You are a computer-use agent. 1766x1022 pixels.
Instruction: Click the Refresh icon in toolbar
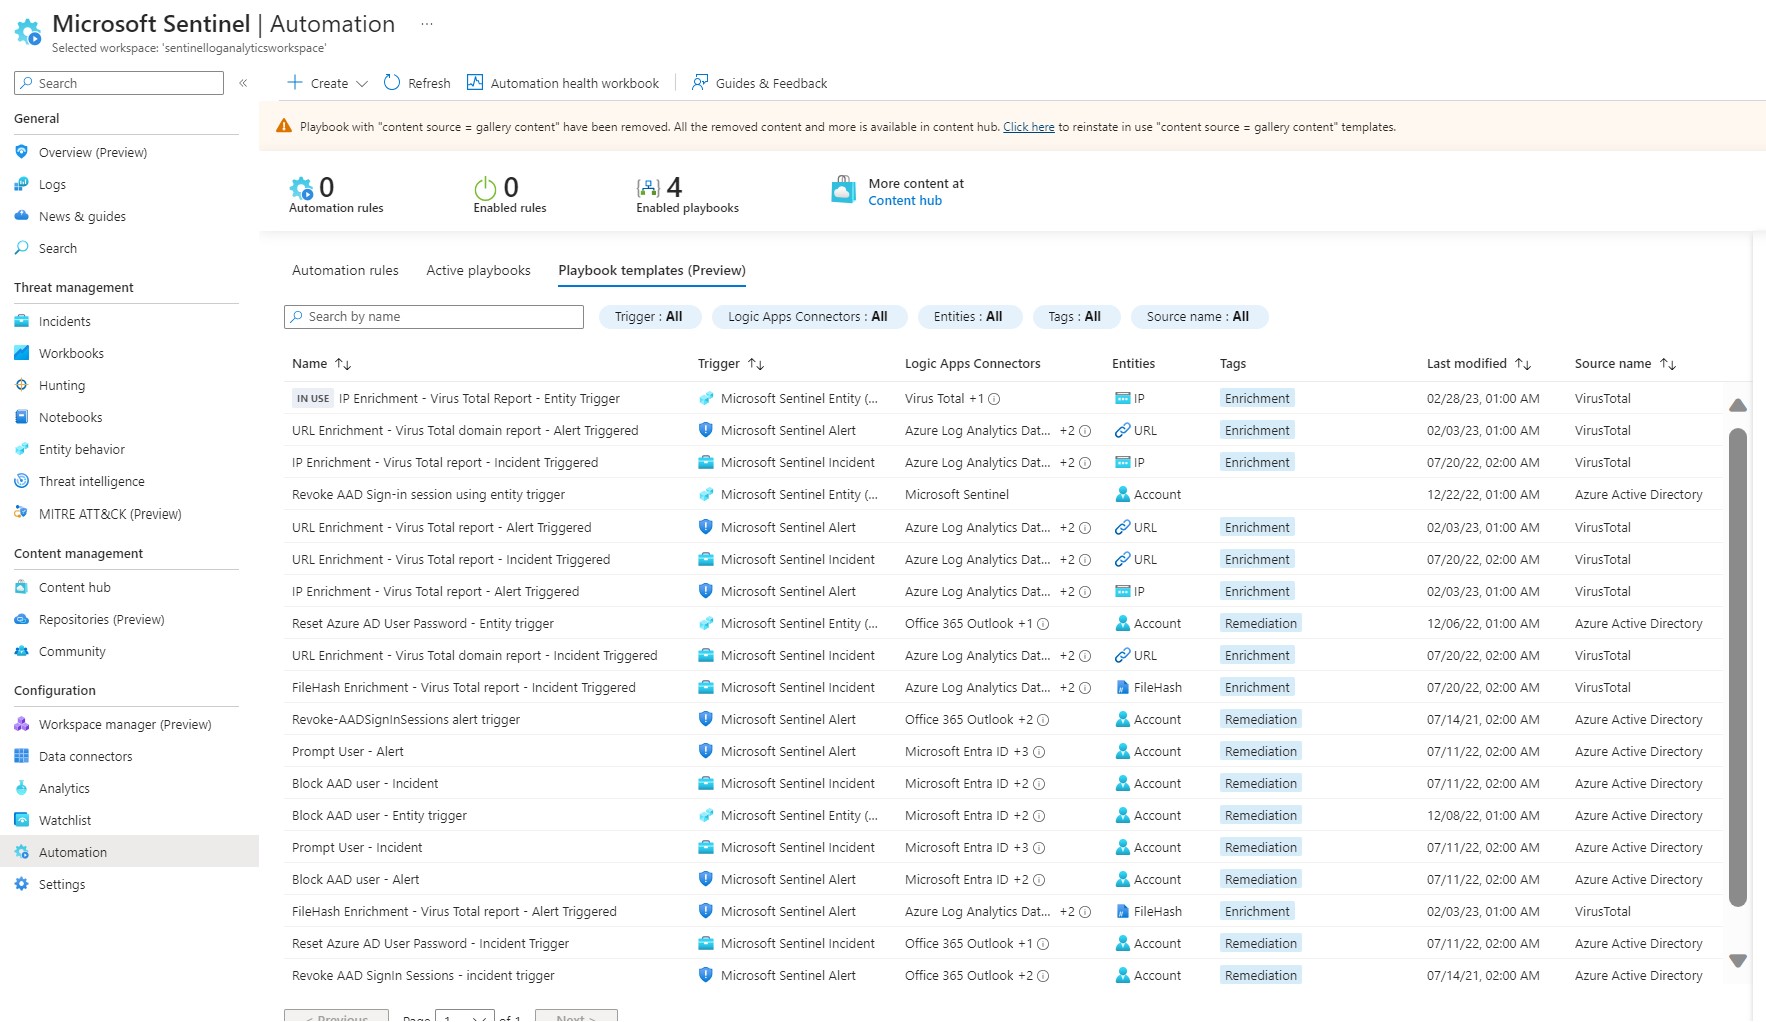(x=392, y=82)
